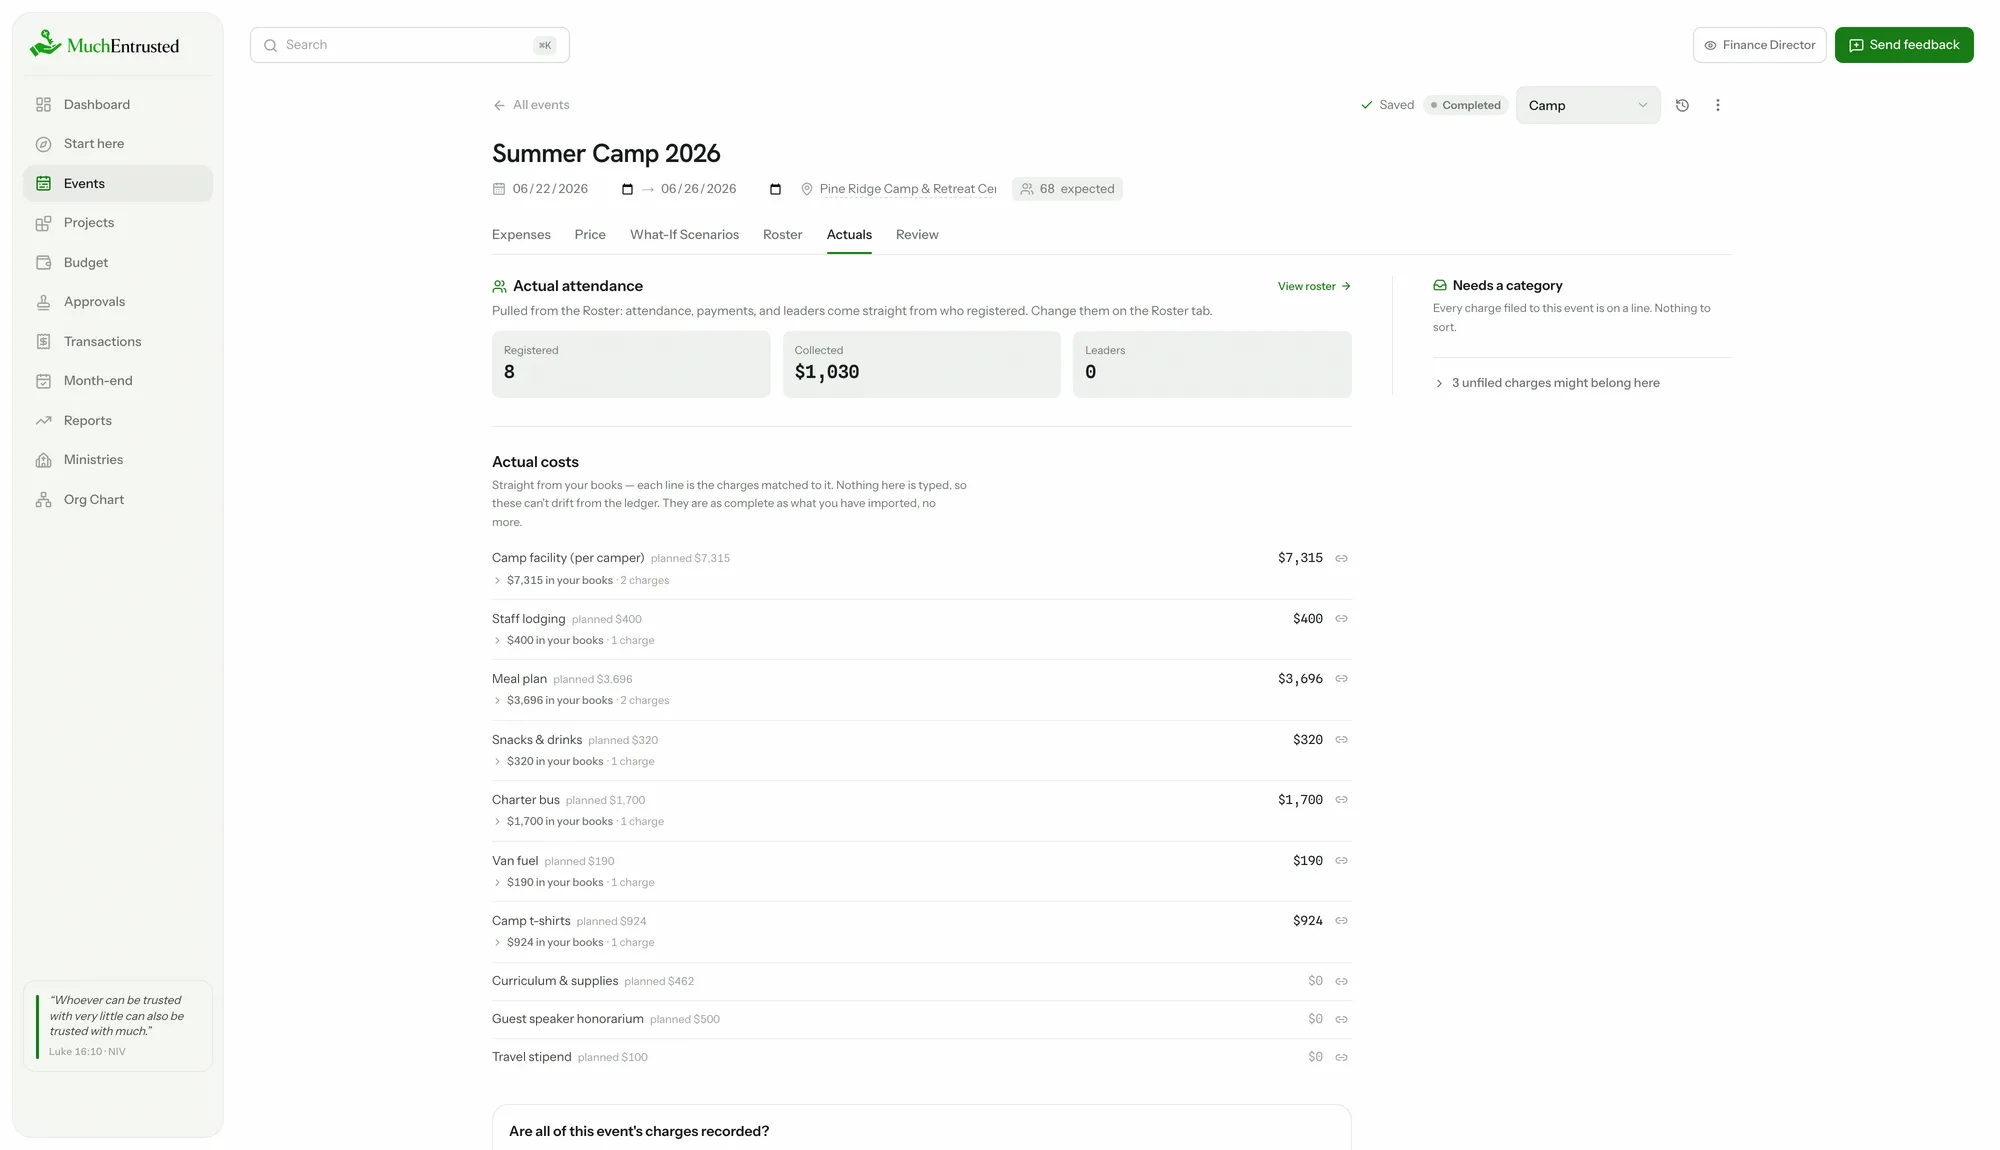Open version history clock icon
This screenshot has height=1150, width=2000.
(x=1682, y=105)
